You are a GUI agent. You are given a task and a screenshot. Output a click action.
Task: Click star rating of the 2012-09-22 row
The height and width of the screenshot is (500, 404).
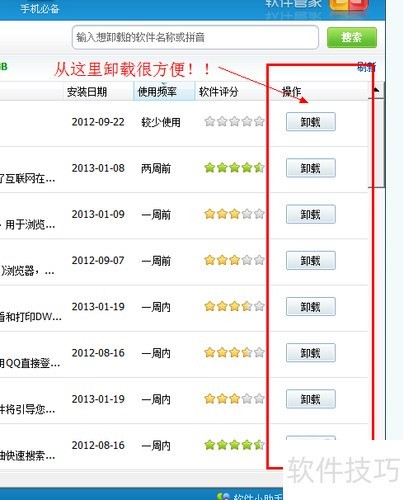pos(234,121)
